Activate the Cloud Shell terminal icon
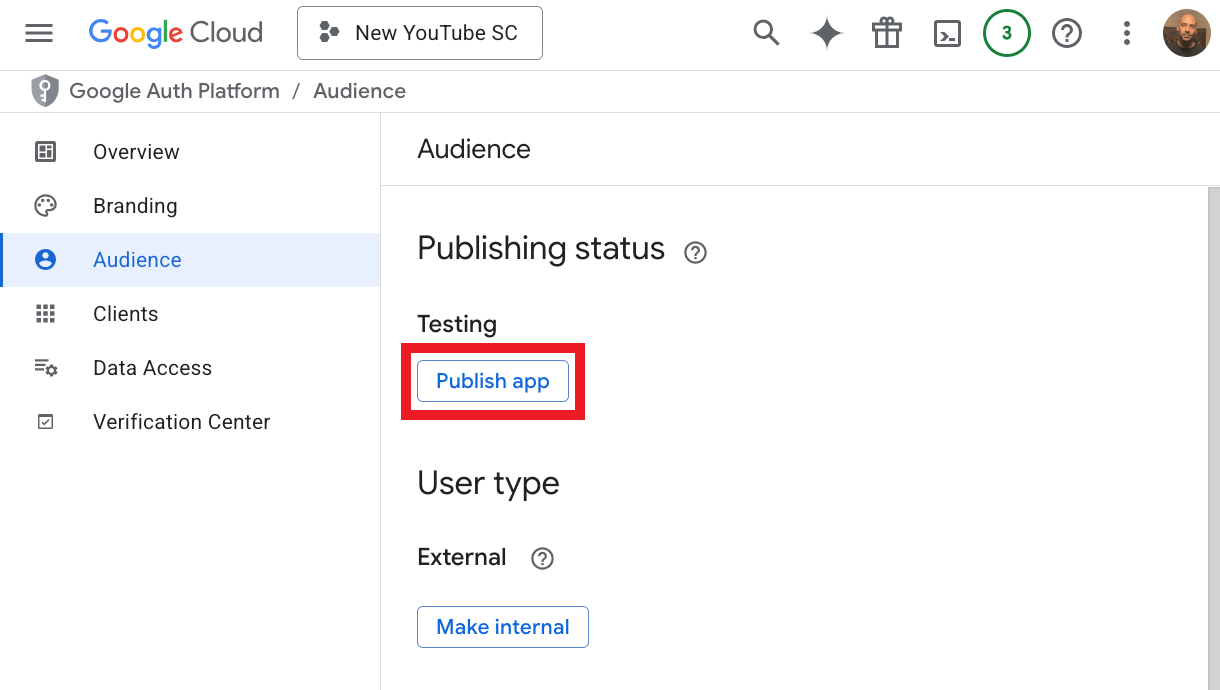Viewport: 1220px width, 690px height. click(x=947, y=33)
